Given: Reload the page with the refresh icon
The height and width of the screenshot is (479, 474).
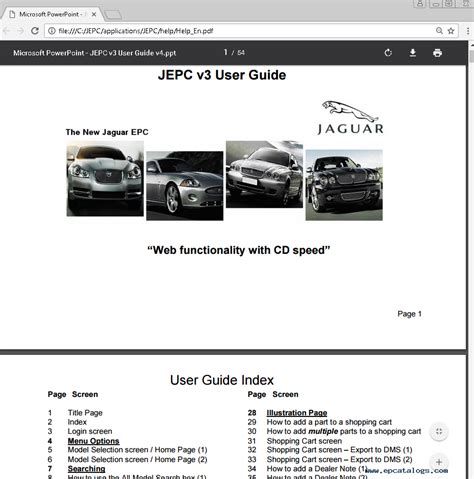Looking at the screenshot, I should pos(35,31).
